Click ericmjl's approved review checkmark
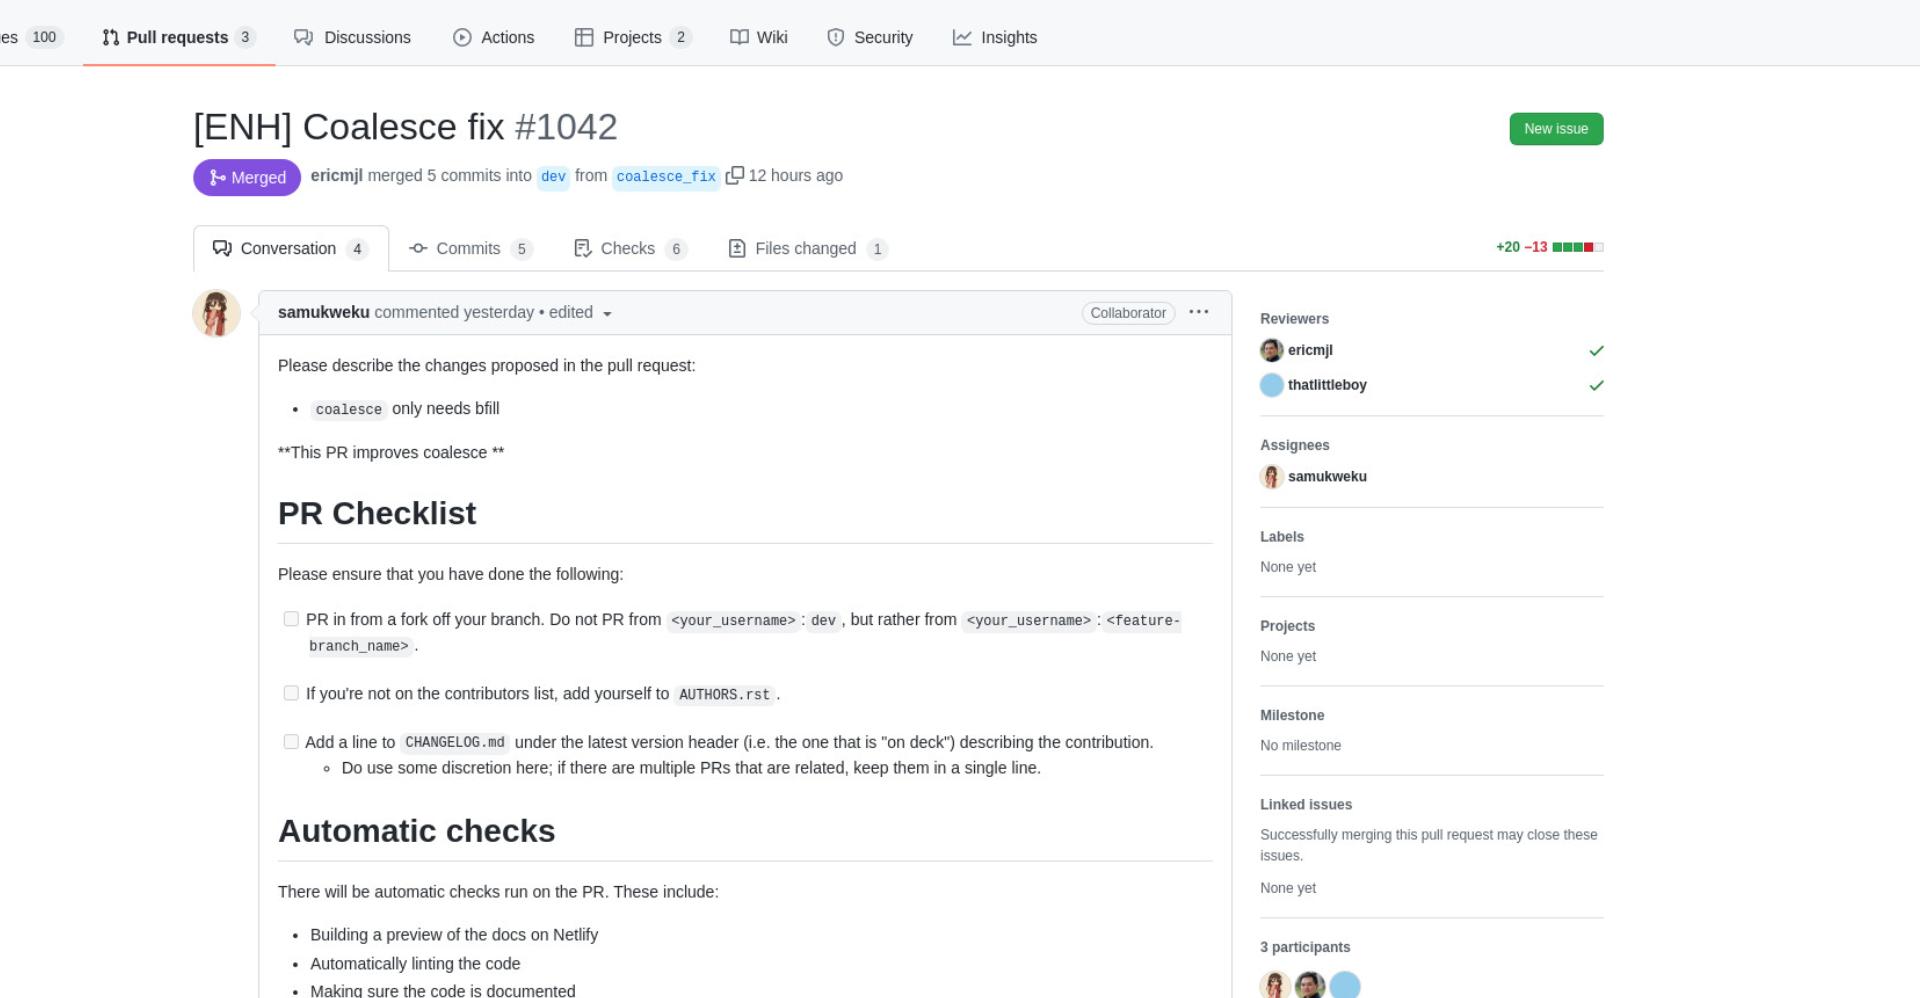The width and height of the screenshot is (1920, 998). pyautogui.click(x=1596, y=350)
